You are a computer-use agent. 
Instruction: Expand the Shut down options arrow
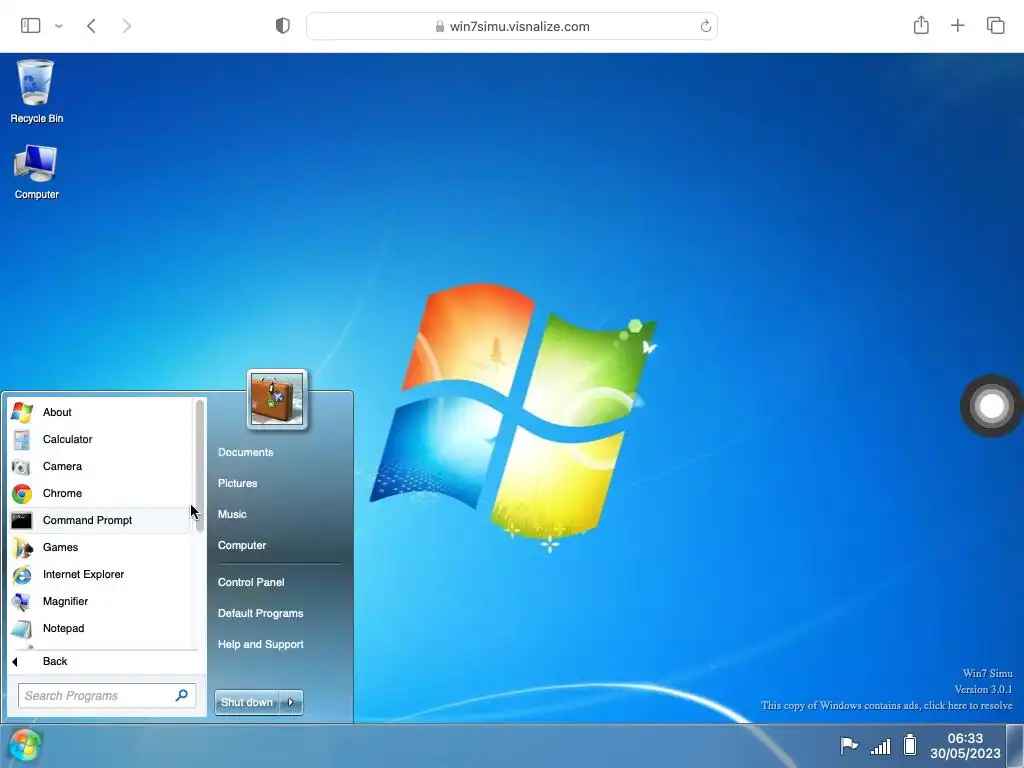291,702
